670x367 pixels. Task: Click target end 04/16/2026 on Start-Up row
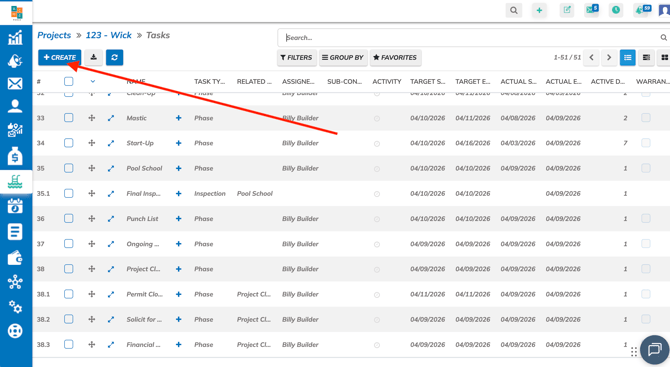pyautogui.click(x=473, y=143)
